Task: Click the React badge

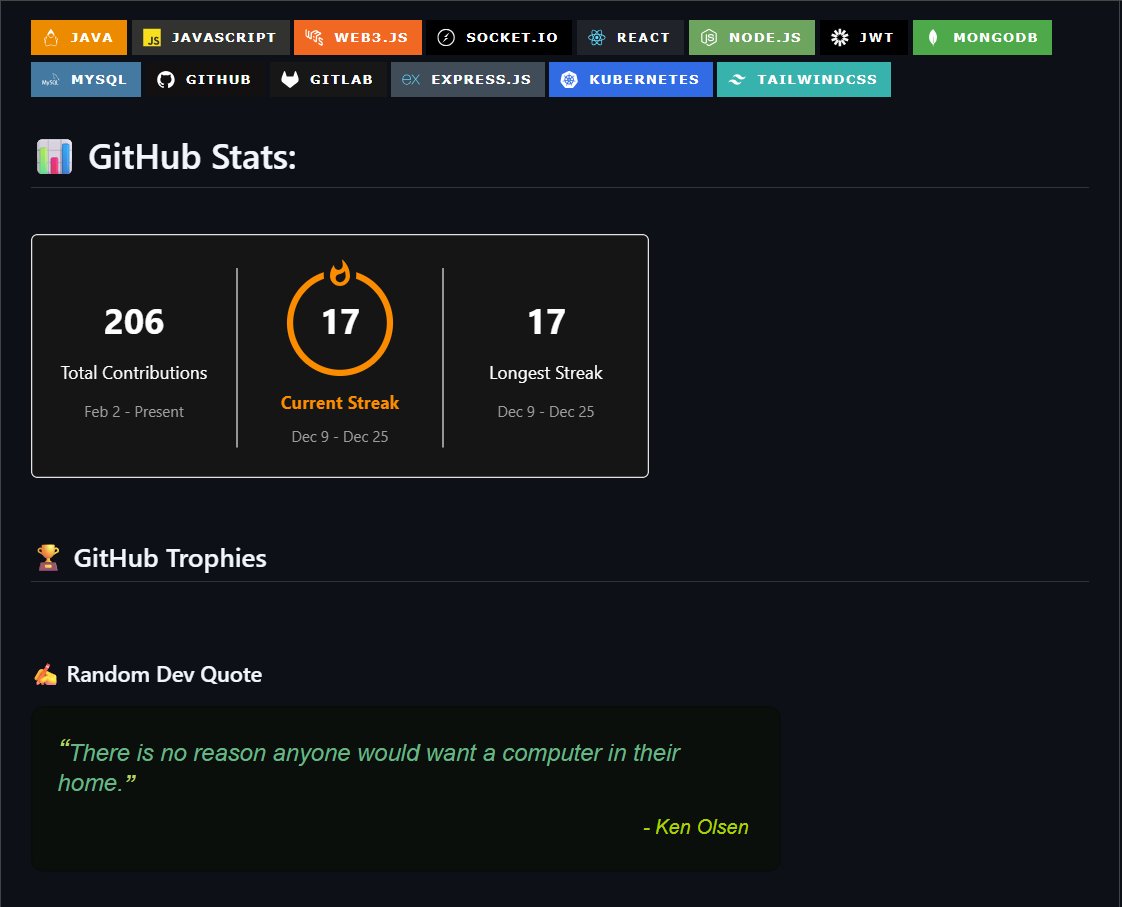Action: pyautogui.click(x=630, y=37)
